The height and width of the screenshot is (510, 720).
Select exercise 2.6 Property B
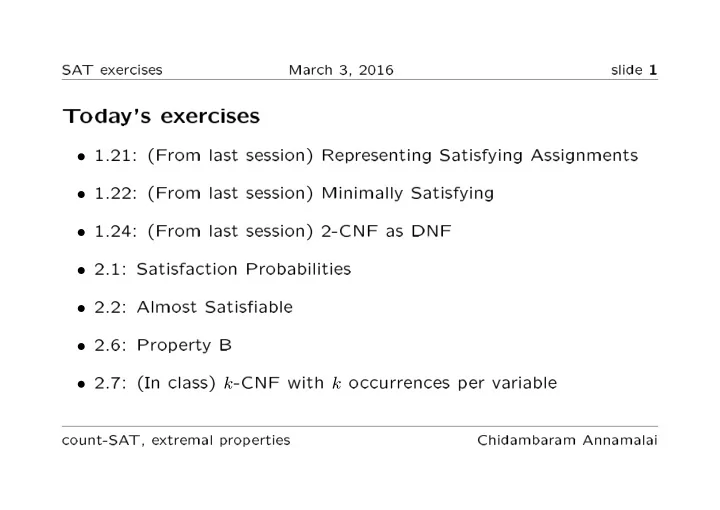163,345
